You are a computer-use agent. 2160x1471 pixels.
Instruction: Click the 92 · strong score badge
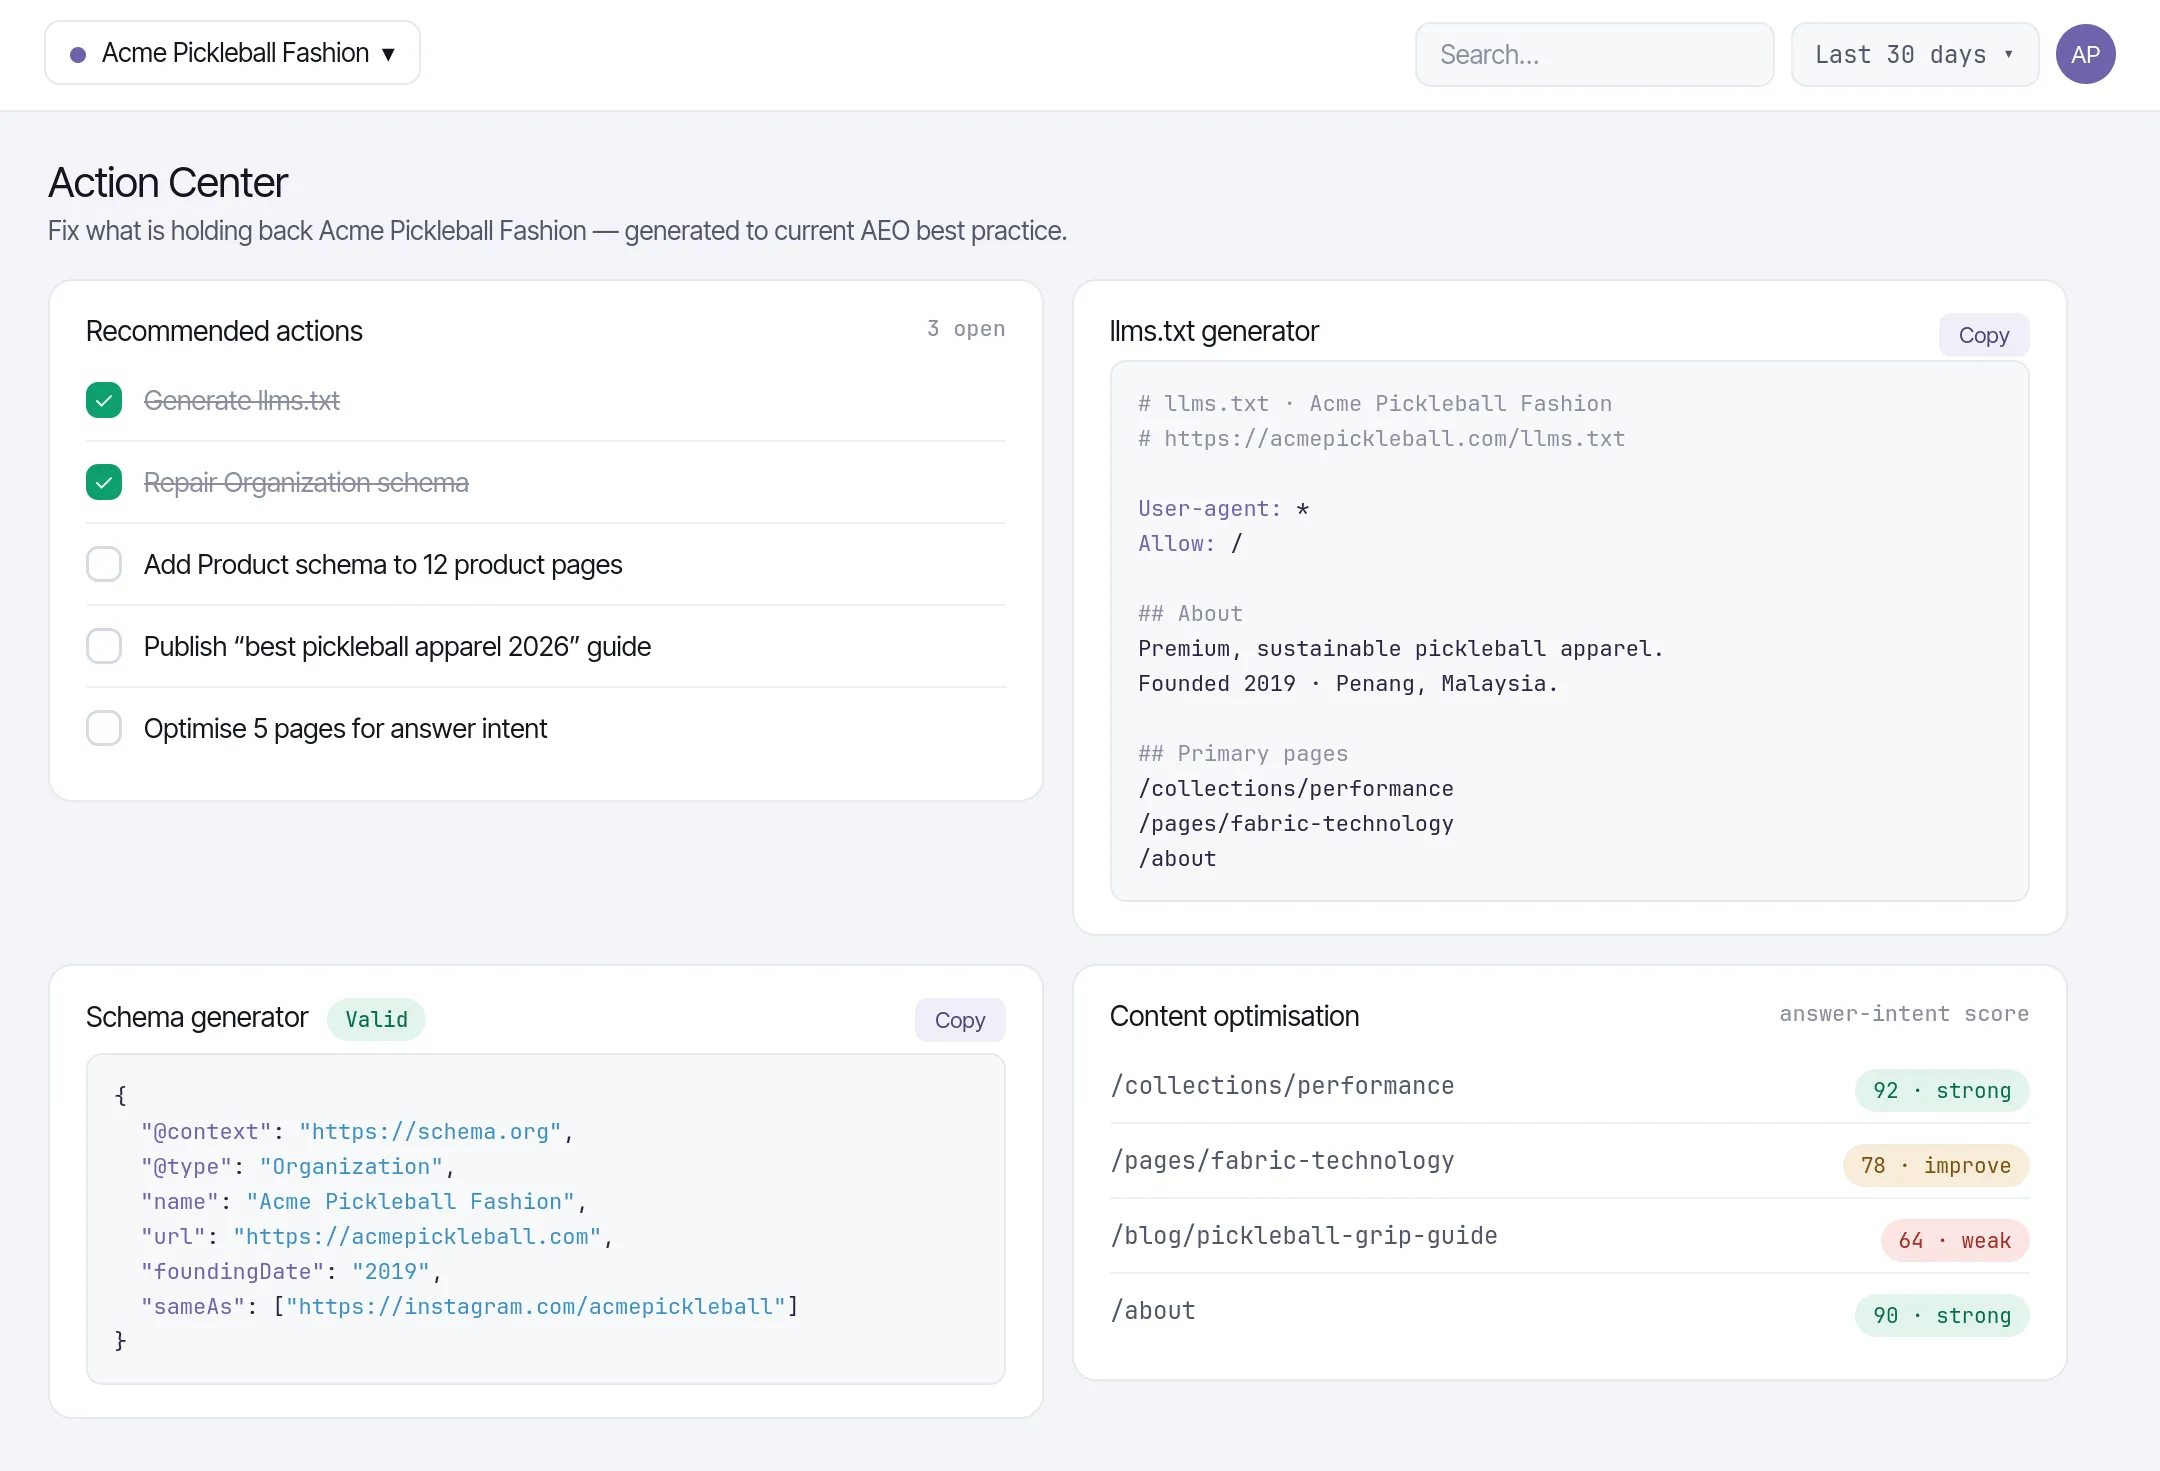pyautogui.click(x=1941, y=1090)
